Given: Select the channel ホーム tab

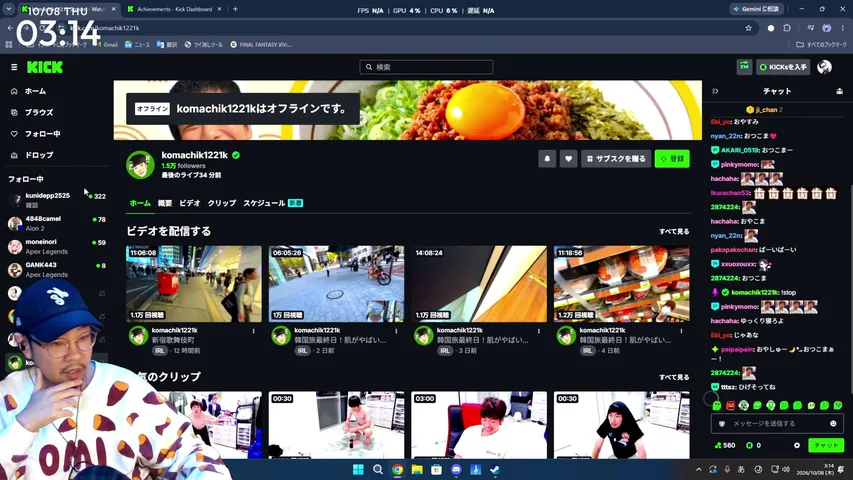Looking at the screenshot, I should tap(140, 203).
